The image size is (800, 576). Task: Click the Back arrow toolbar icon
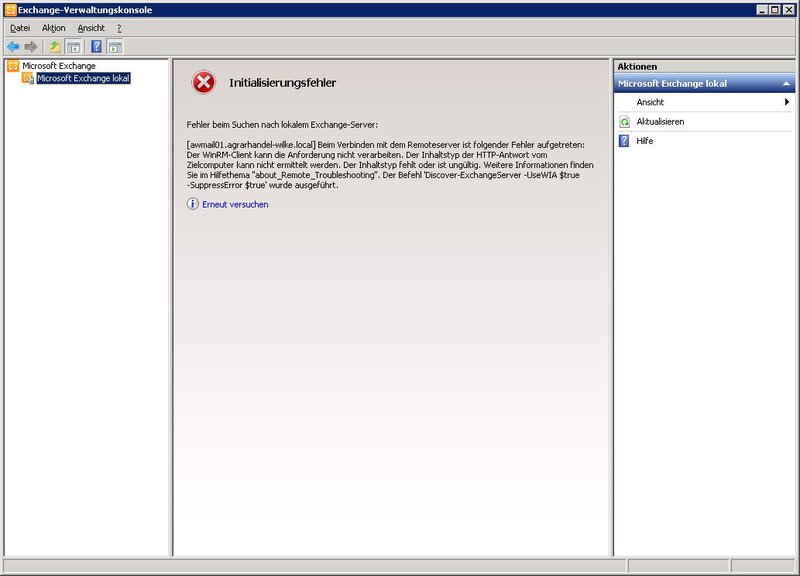click(x=13, y=47)
